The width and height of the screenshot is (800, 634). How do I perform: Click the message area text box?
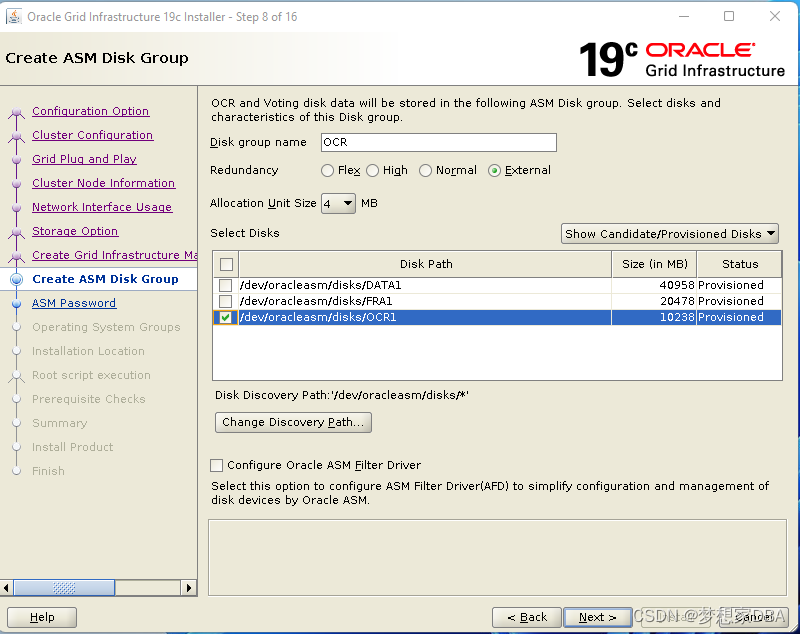pyautogui.click(x=497, y=557)
